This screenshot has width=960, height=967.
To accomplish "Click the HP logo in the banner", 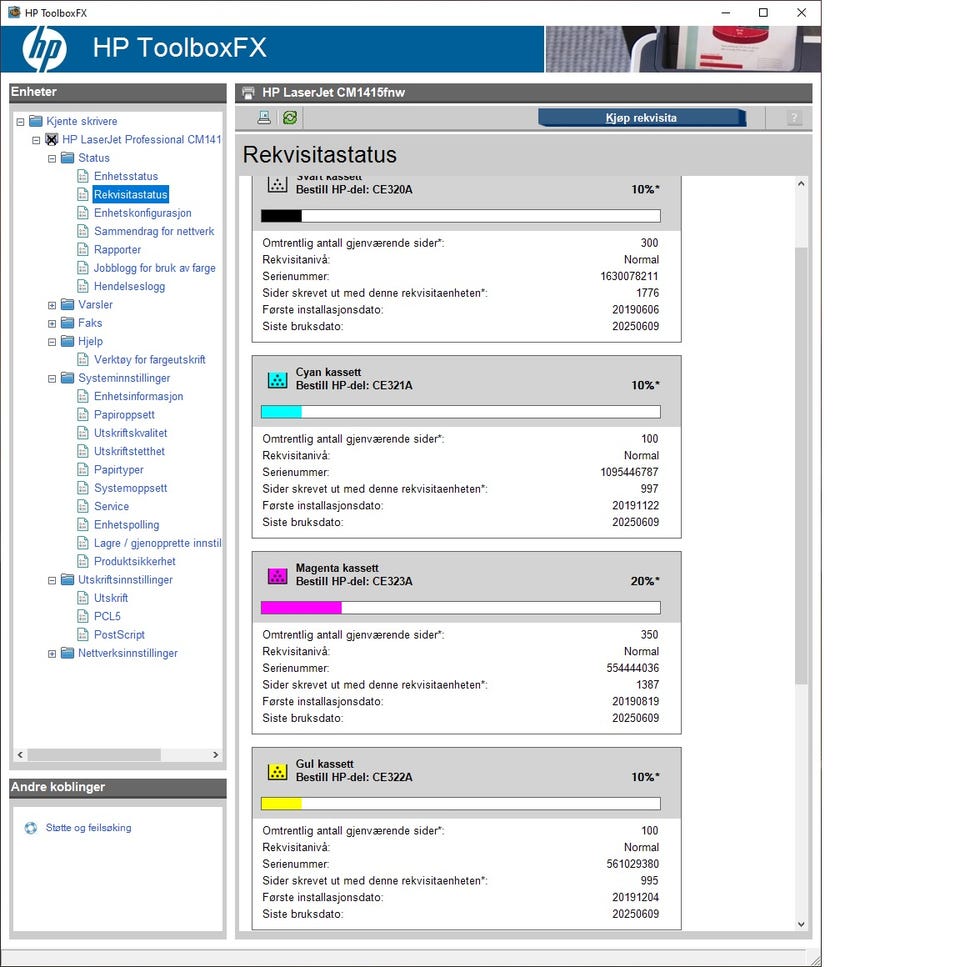I will (44, 49).
